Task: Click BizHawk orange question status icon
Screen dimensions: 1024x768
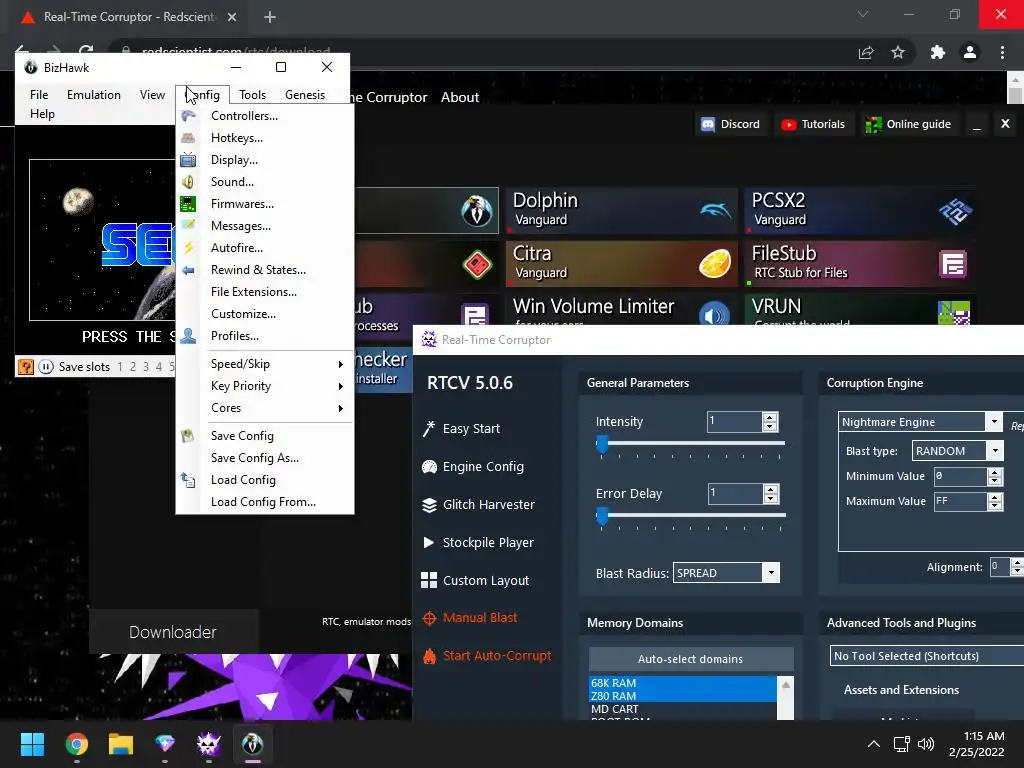Action: tap(25, 367)
